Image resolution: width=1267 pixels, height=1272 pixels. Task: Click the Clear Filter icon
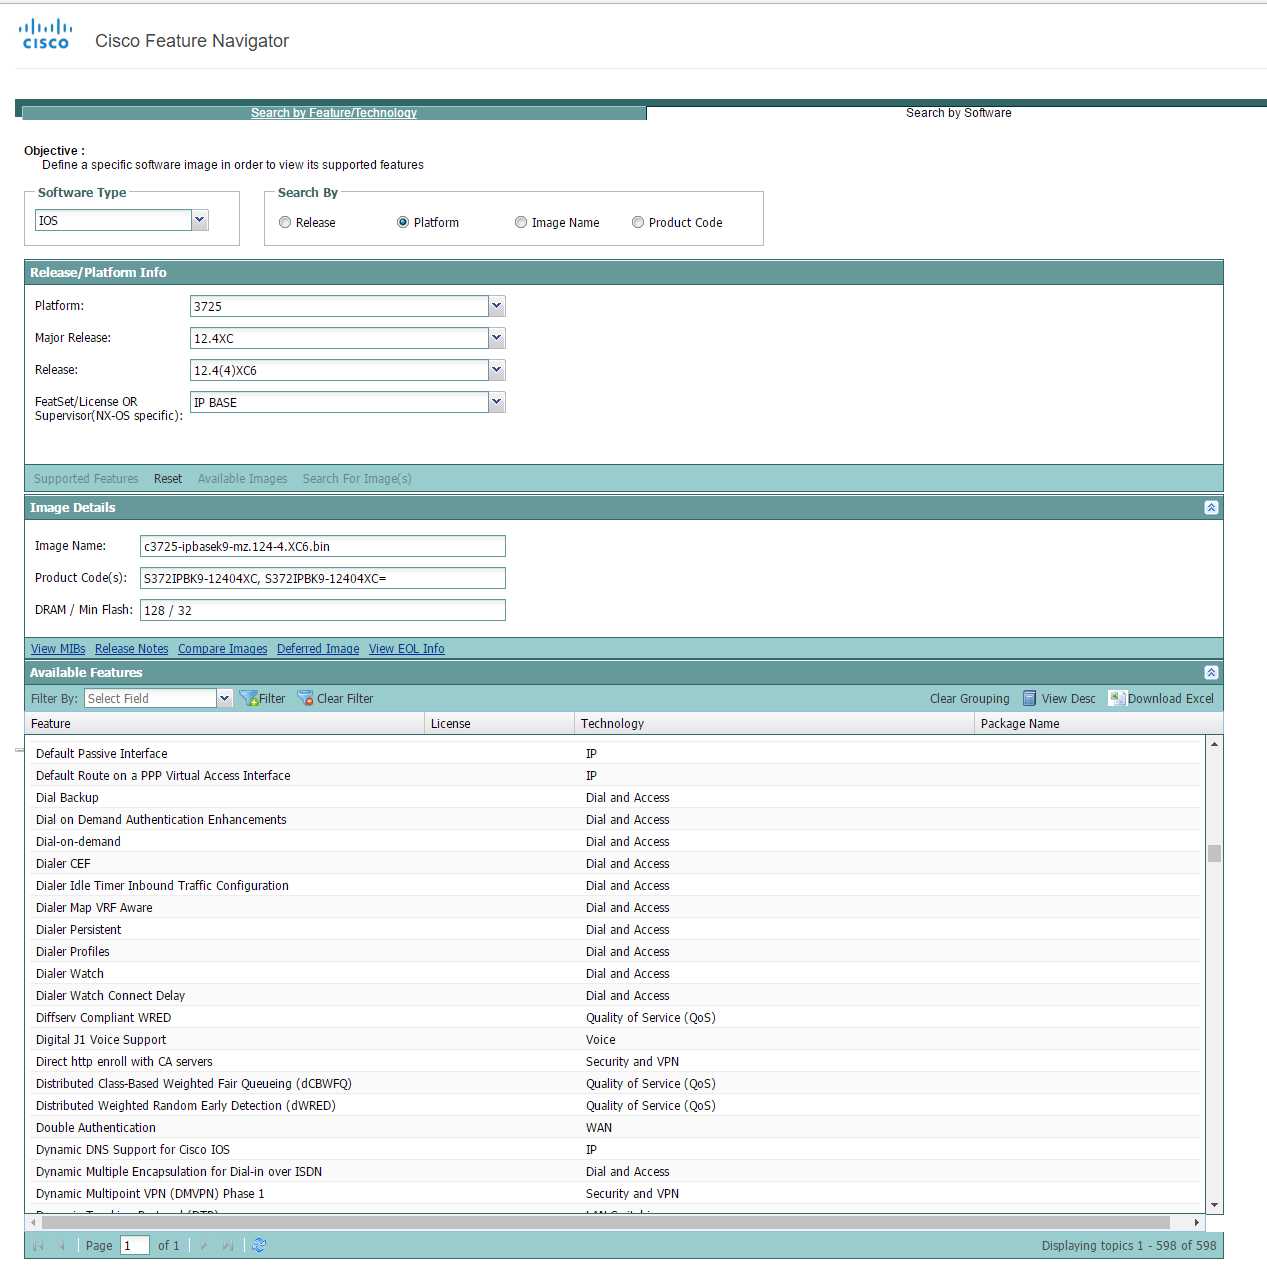pos(306,698)
